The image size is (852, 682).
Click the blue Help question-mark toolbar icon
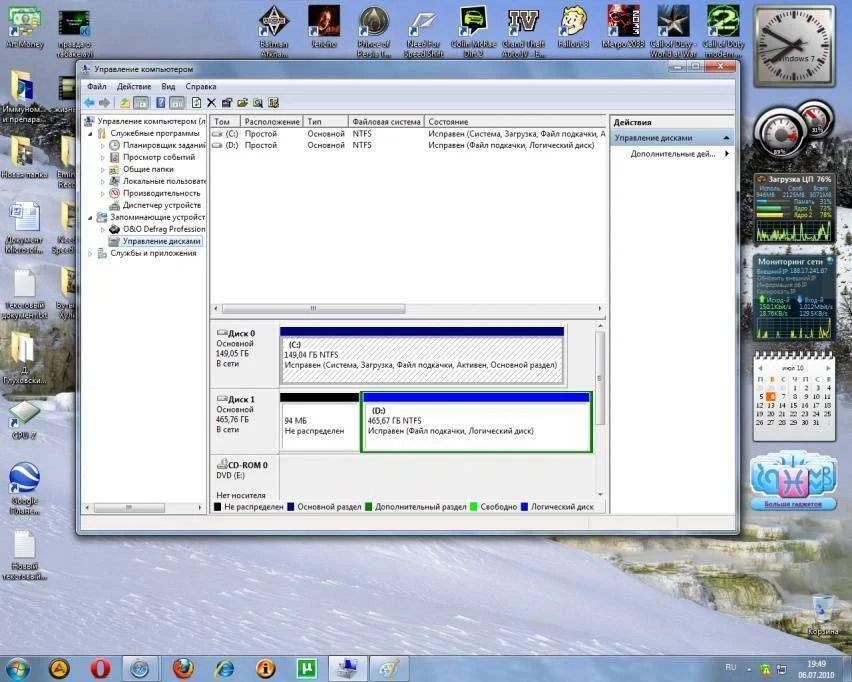point(160,103)
